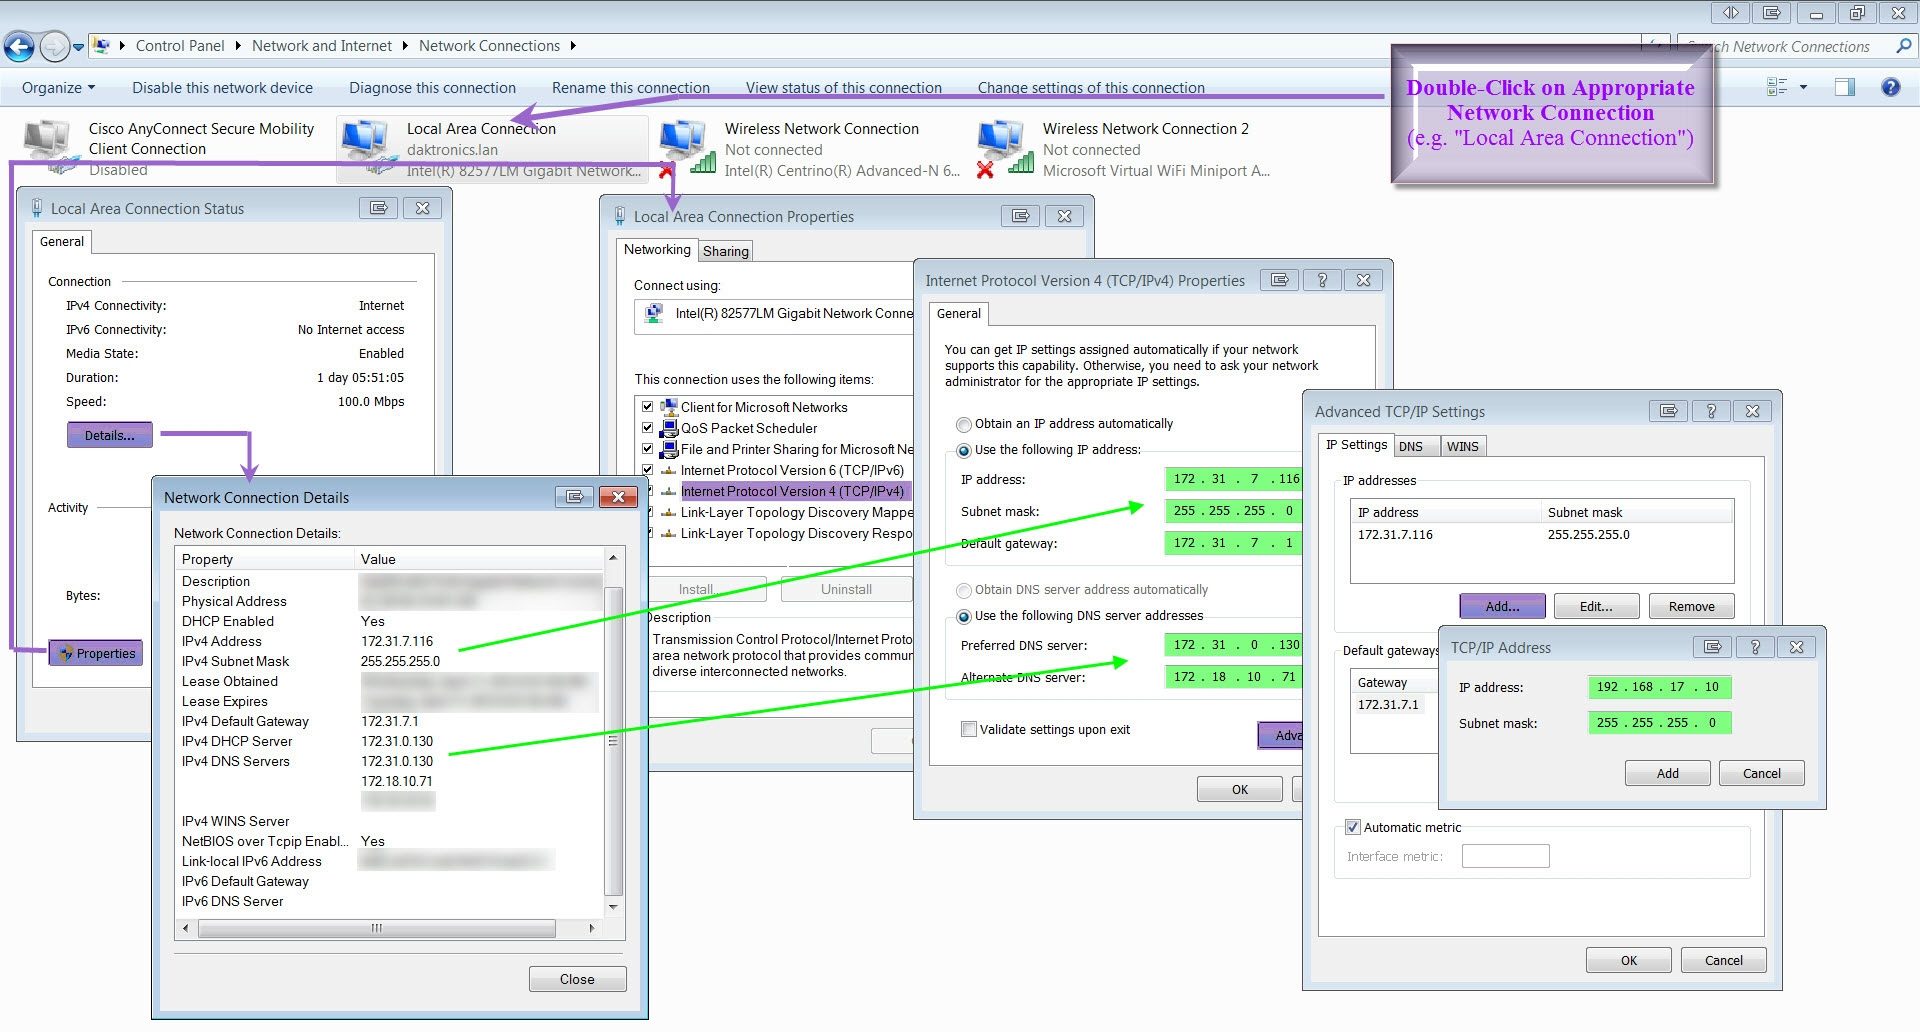Click the horizontal scrollbar in details list
This screenshot has width=1920, height=1032.
(x=376, y=928)
